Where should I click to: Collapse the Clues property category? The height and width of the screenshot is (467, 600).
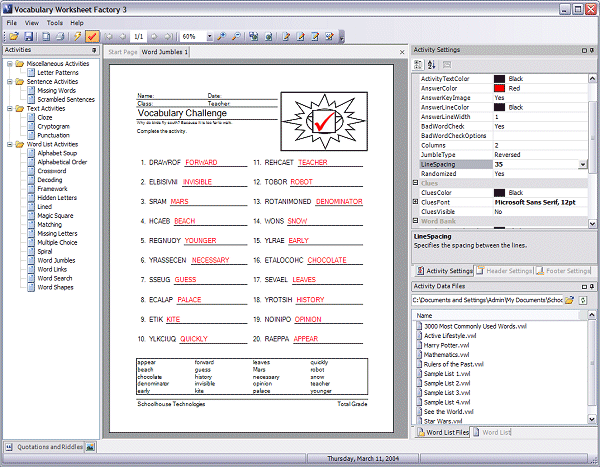coord(415,183)
